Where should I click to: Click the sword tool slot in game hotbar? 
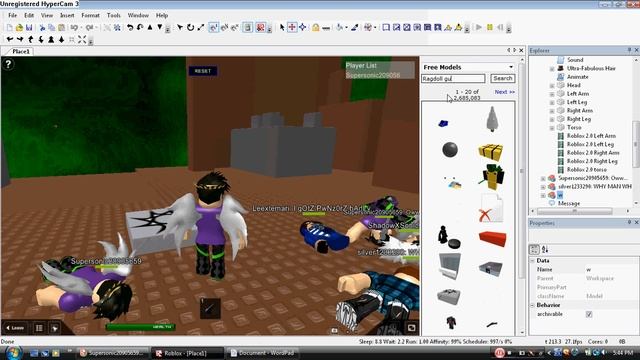click(x=210, y=308)
